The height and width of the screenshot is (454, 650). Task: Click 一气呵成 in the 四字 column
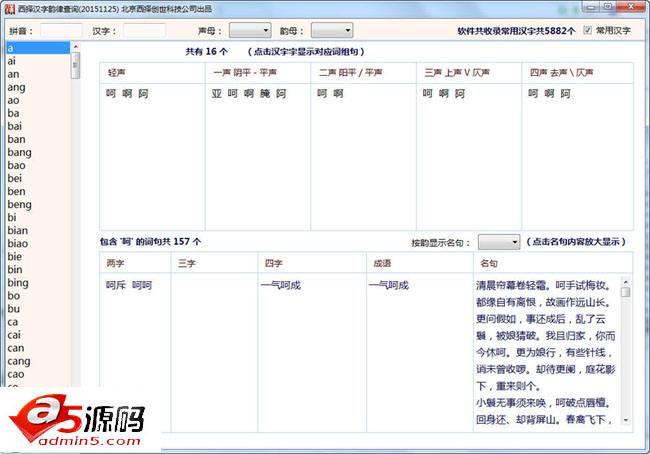coord(281,285)
